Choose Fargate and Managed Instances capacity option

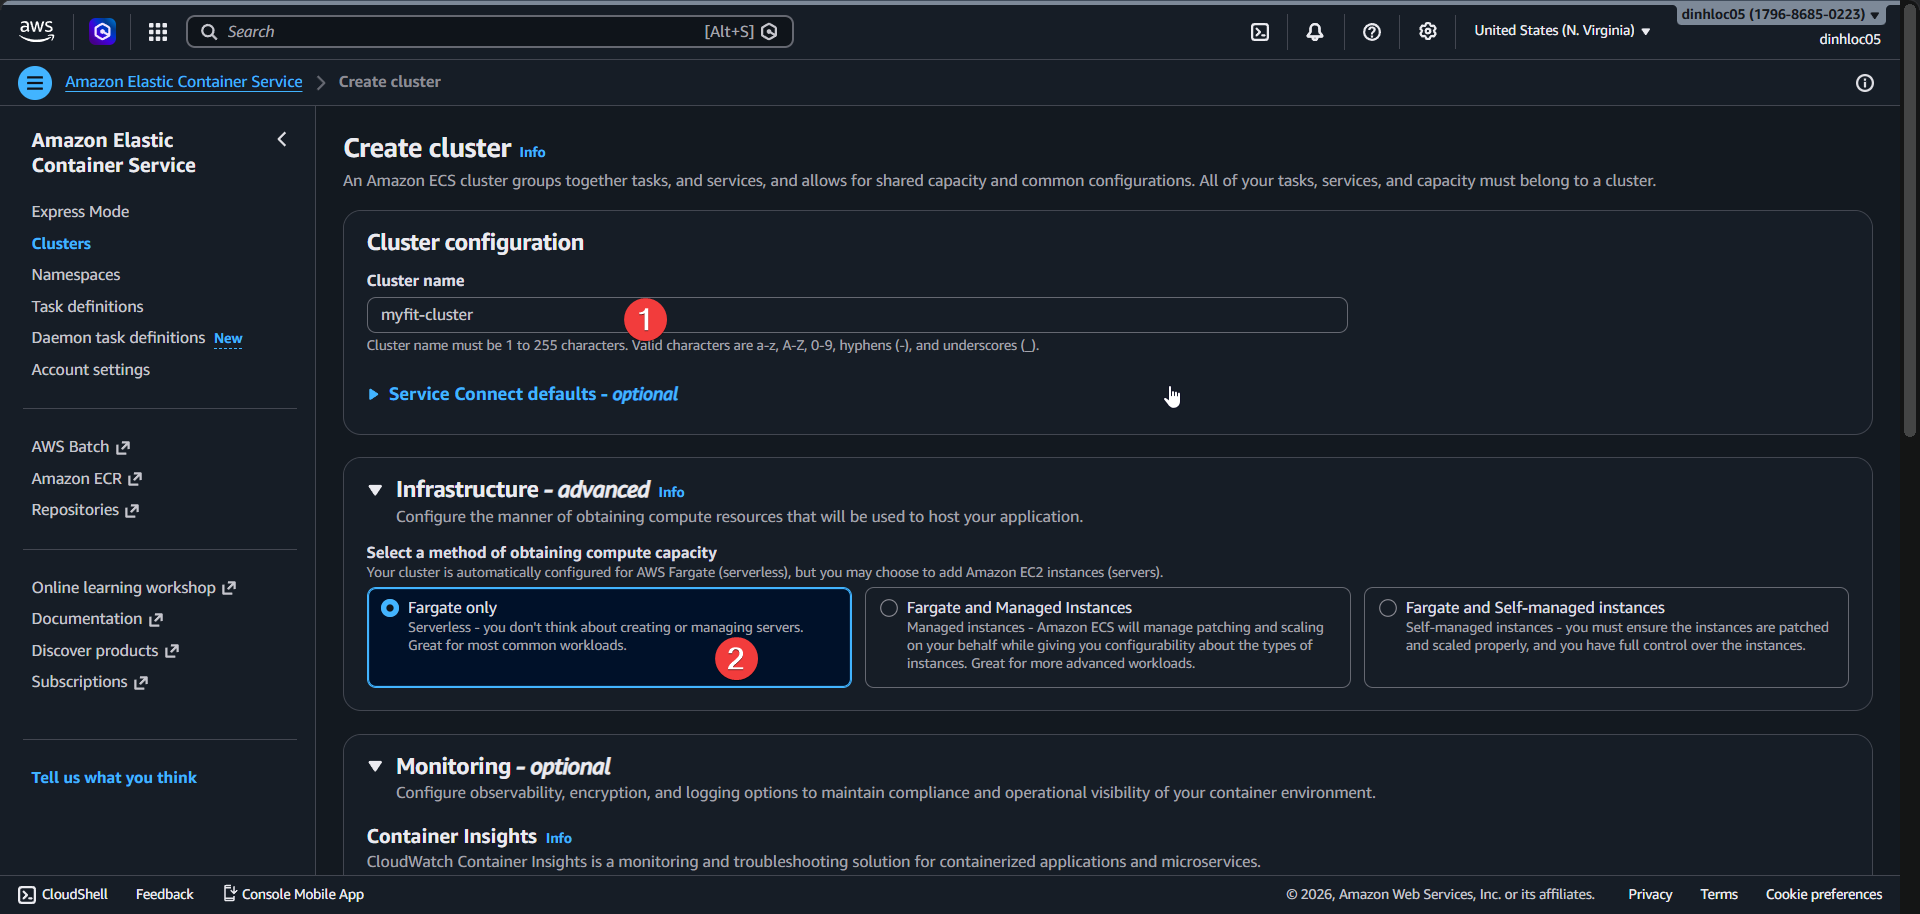click(888, 607)
